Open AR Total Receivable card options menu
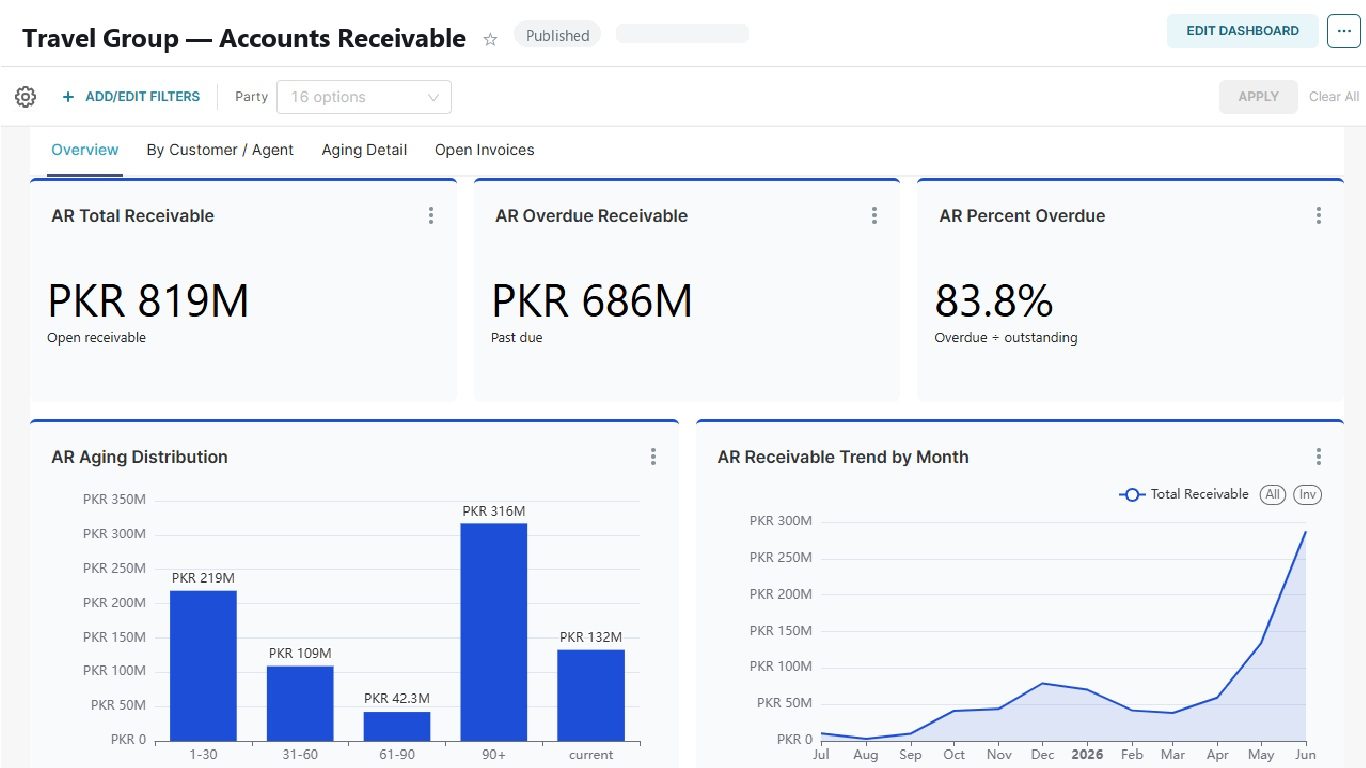The height and width of the screenshot is (768, 1366). pyautogui.click(x=431, y=215)
